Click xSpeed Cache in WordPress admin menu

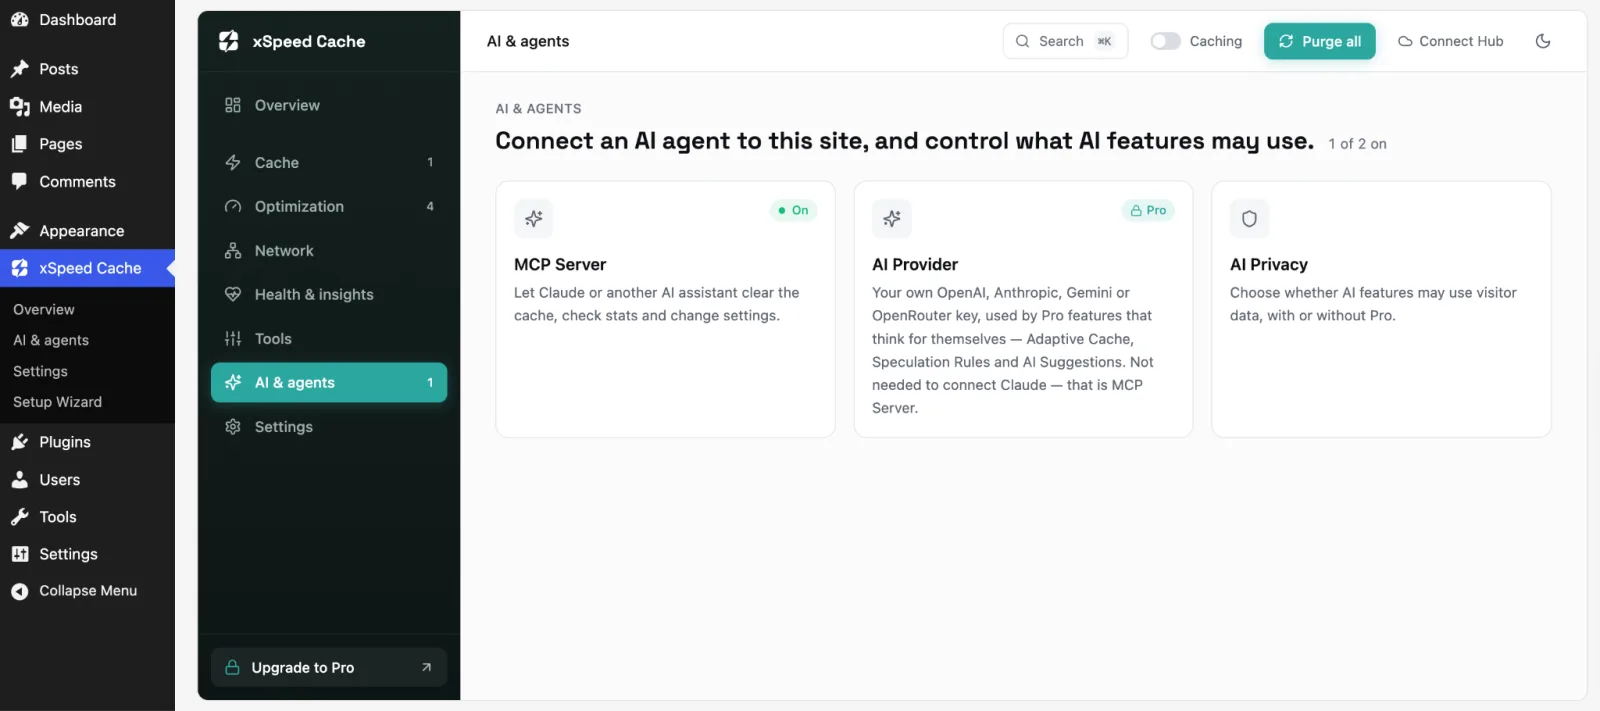[x=87, y=268]
